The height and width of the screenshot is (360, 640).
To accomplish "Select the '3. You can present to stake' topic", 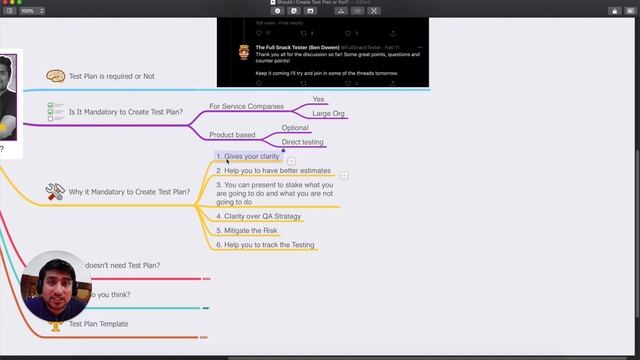I will point(275,193).
